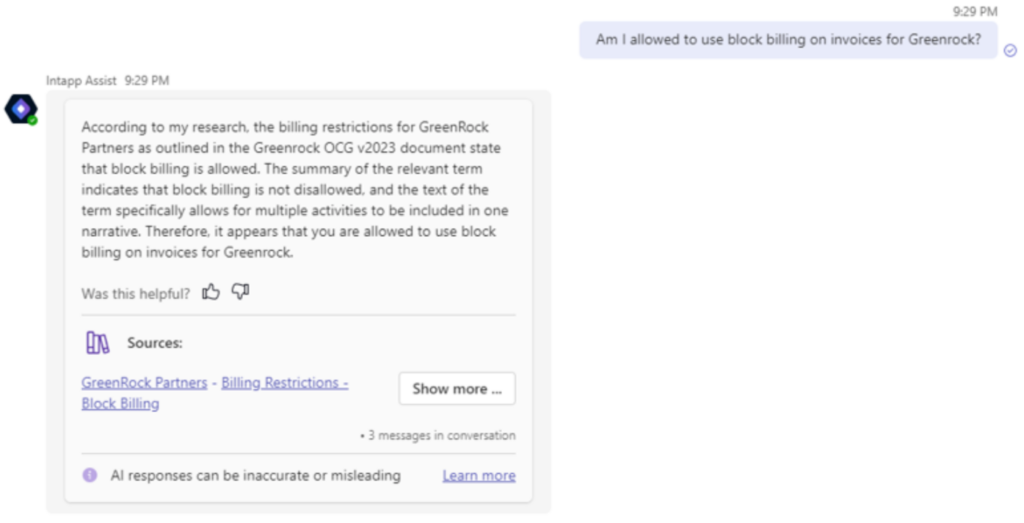Screen dimensions: 1024x523
Task: Follow the Learn more link
Action: (x=479, y=476)
